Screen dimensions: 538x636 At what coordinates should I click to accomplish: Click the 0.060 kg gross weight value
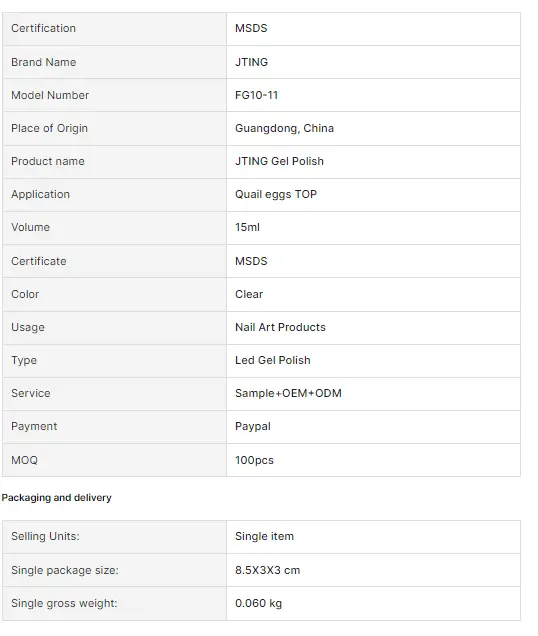pyautogui.click(x=258, y=603)
